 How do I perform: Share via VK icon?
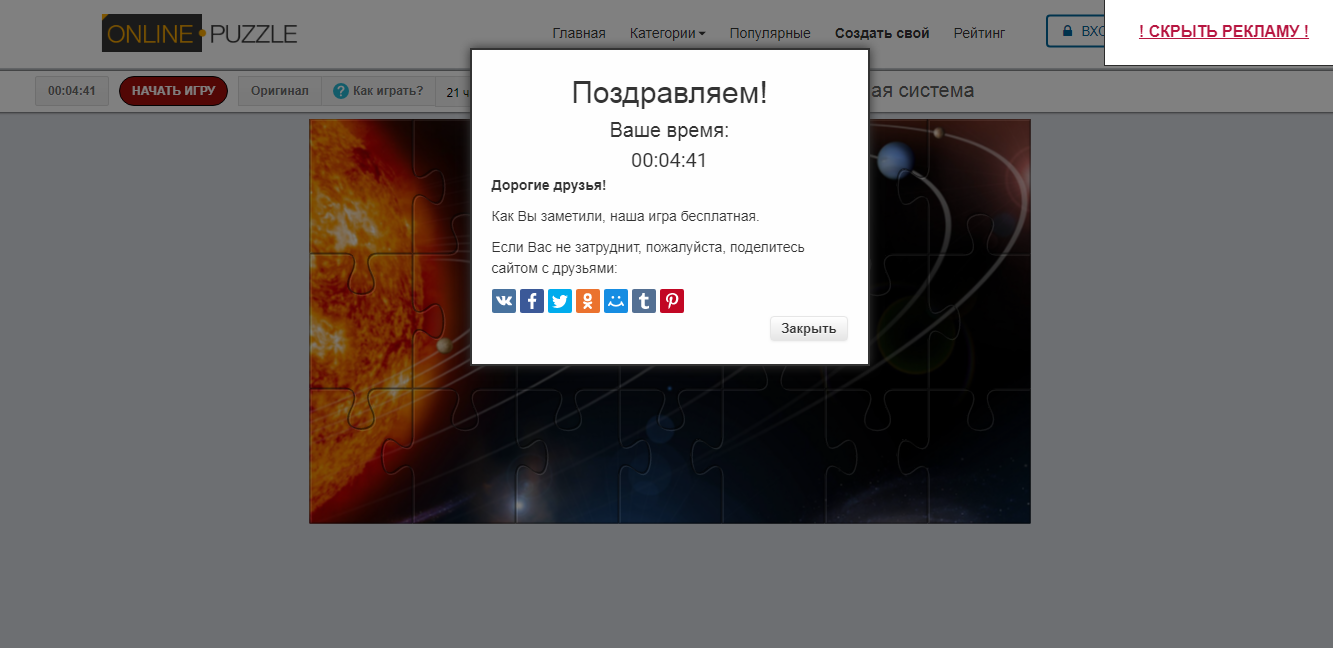504,301
